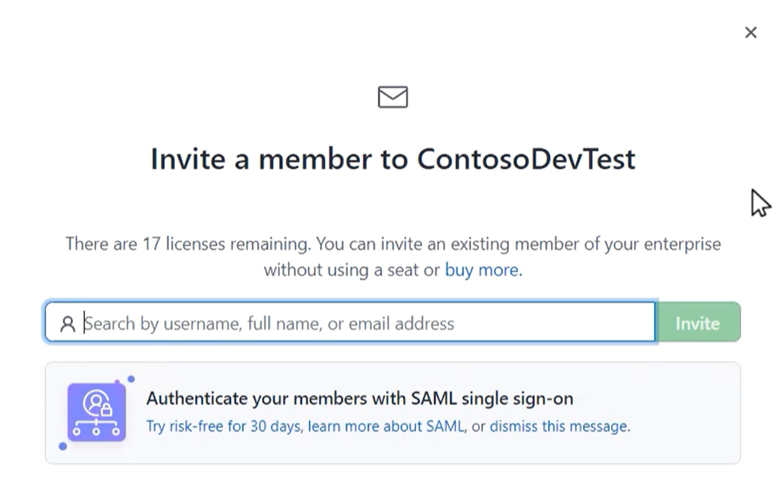780x499 pixels.
Task: Open the "Try risk-free for 30 days" link
Action: 223,426
